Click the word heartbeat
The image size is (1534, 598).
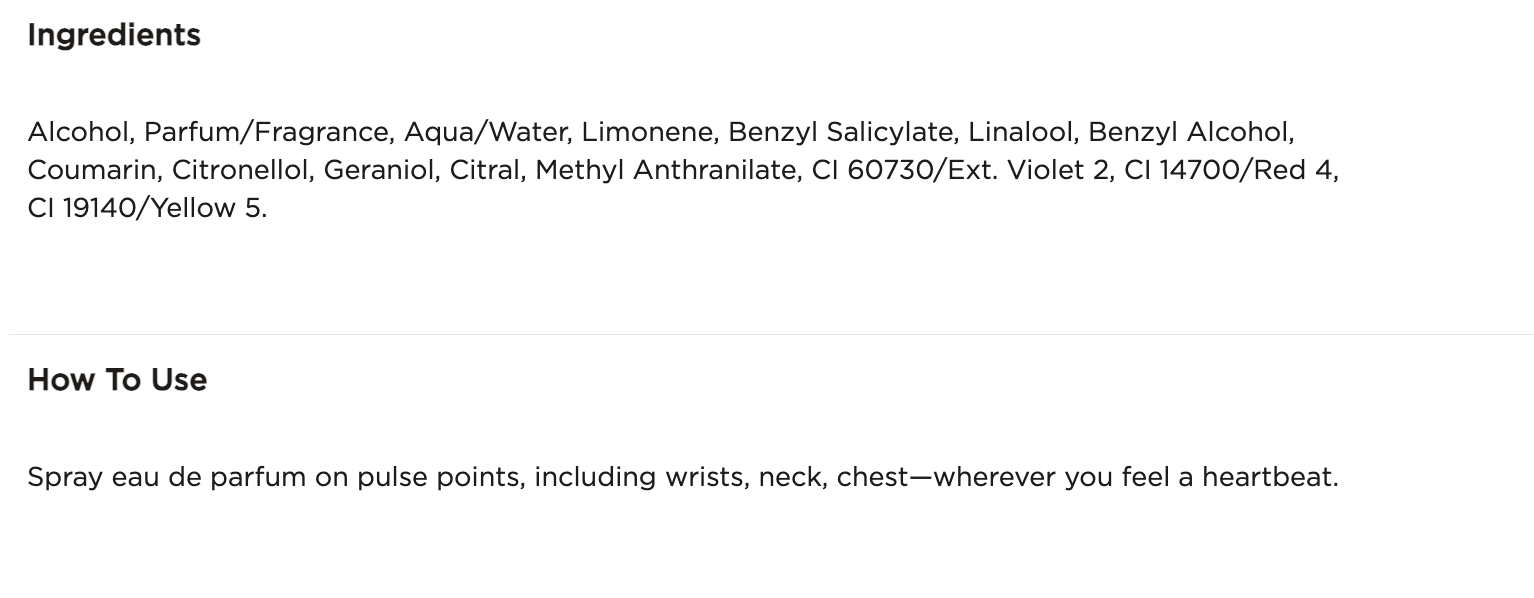click(1267, 478)
